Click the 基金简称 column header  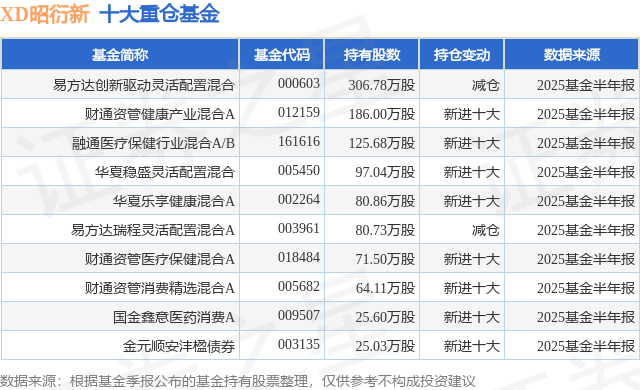(120, 55)
